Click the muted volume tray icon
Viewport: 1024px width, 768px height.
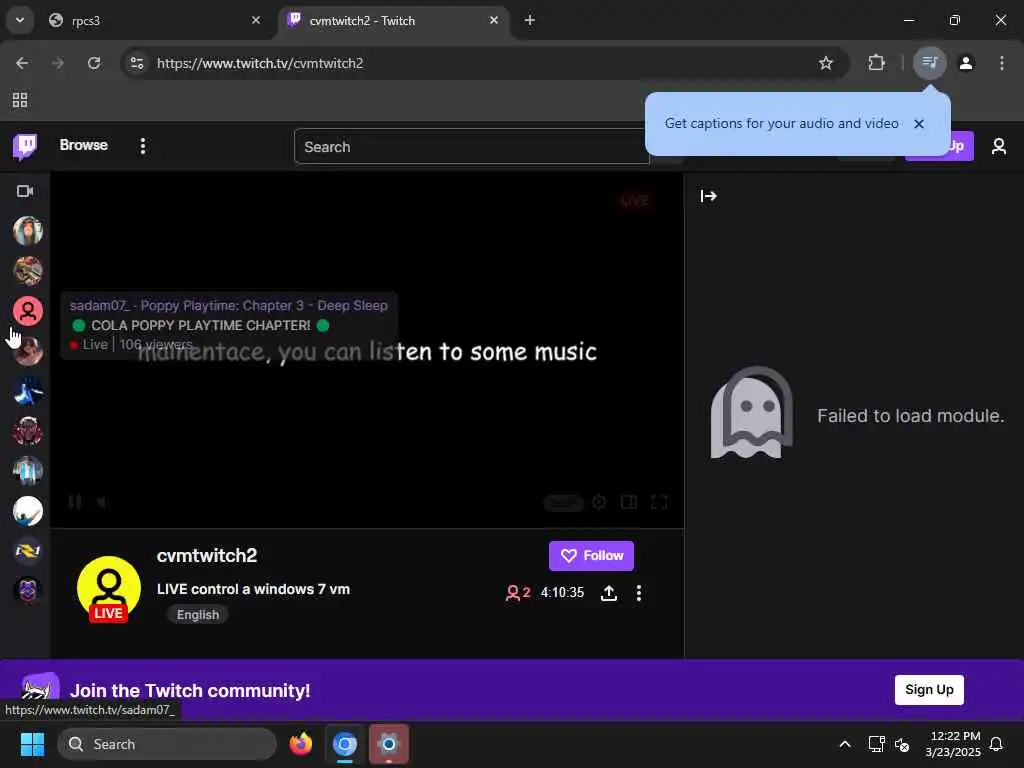(x=902, y=744)
